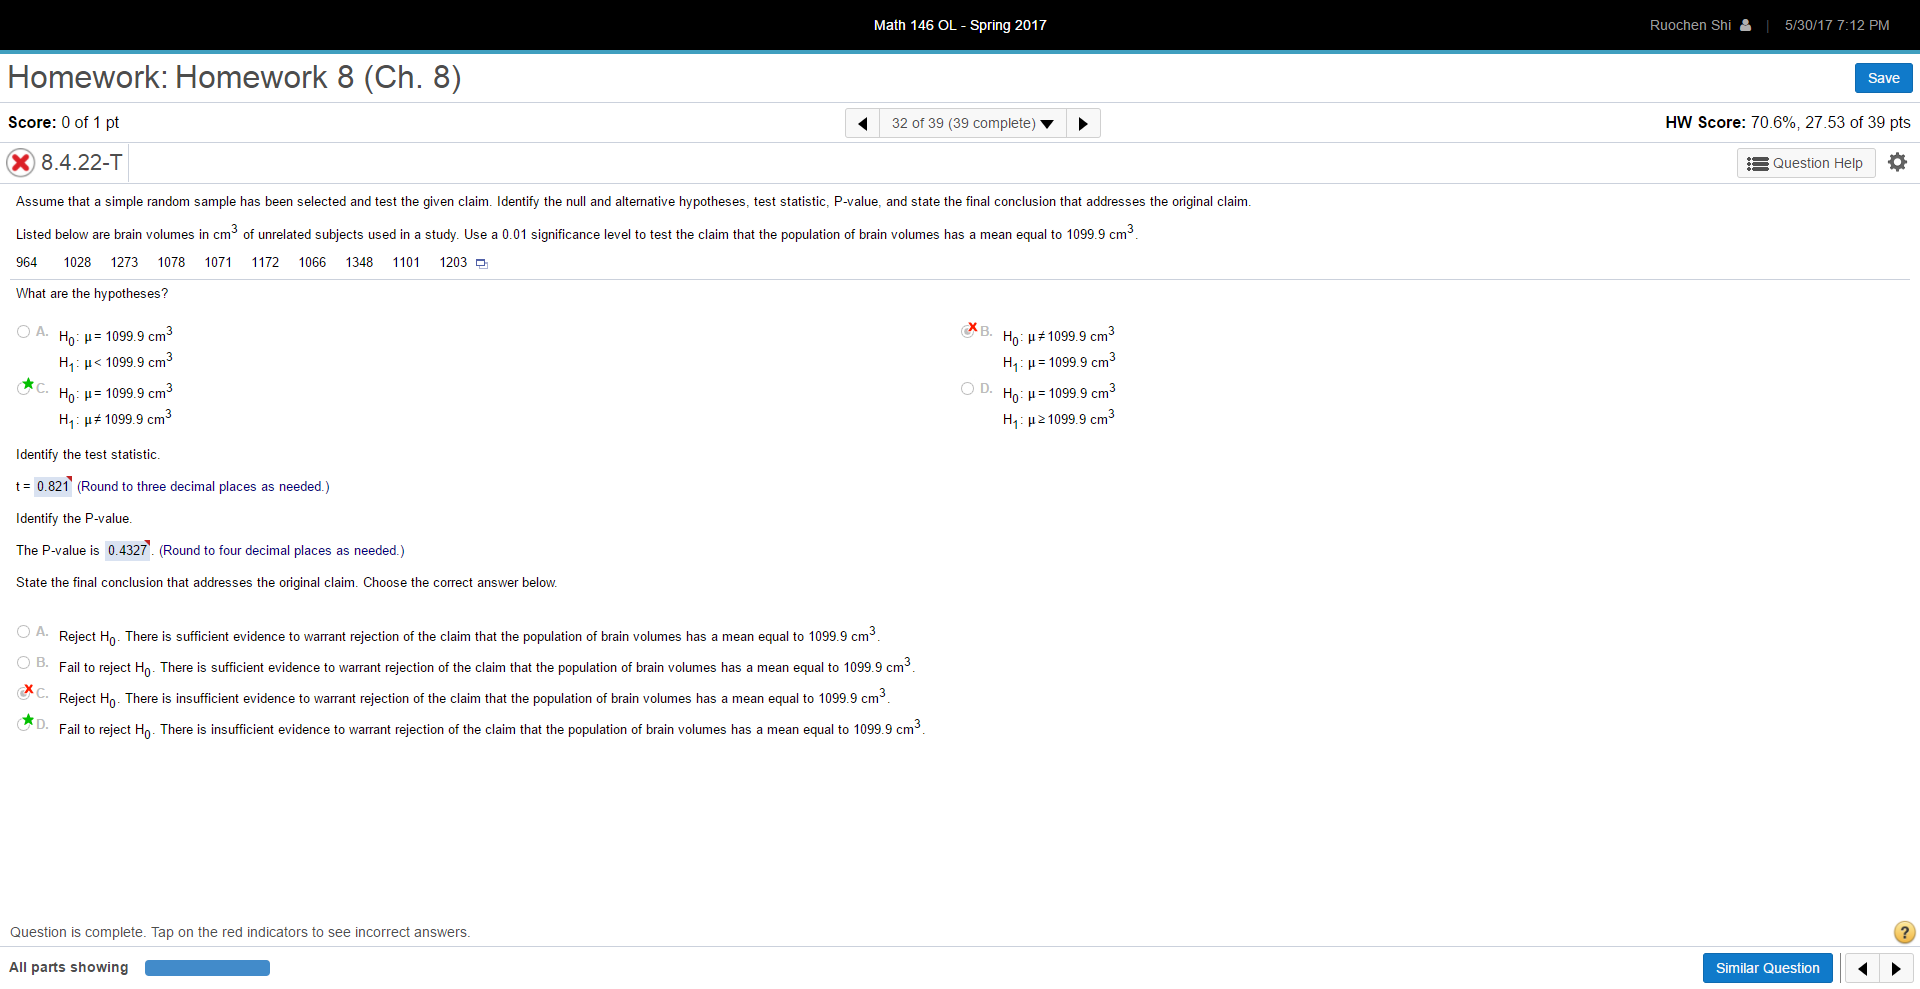Select radio button A for the hypotheses

[x=22, y=331]
